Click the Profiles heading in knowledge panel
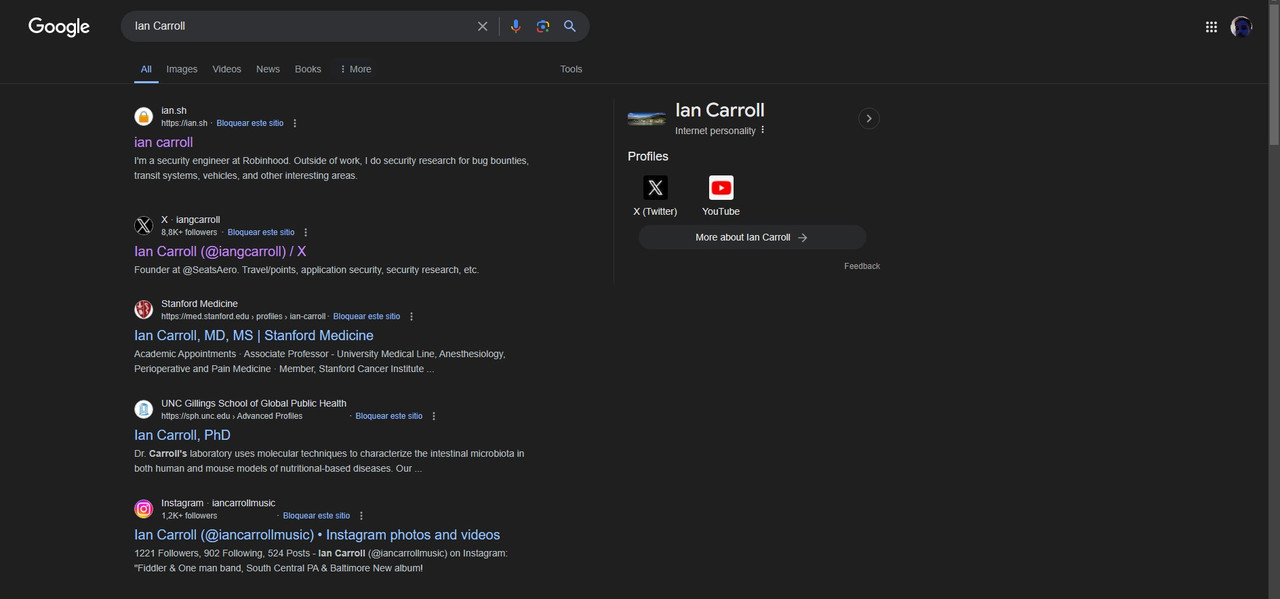The image size is (1280, 599). [x=648, y=156]
